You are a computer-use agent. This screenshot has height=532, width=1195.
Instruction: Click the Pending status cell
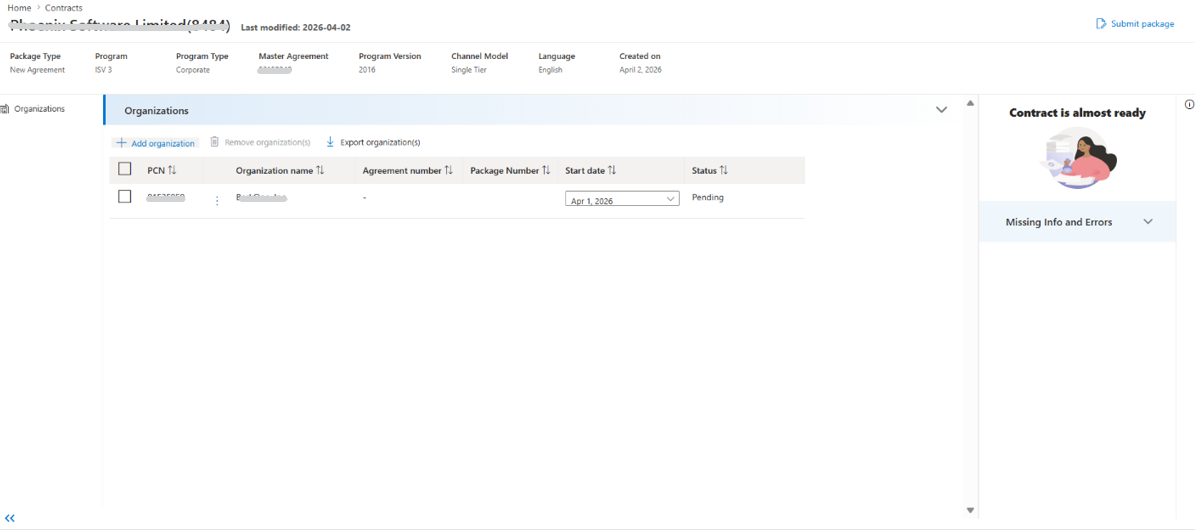point(707,197)
